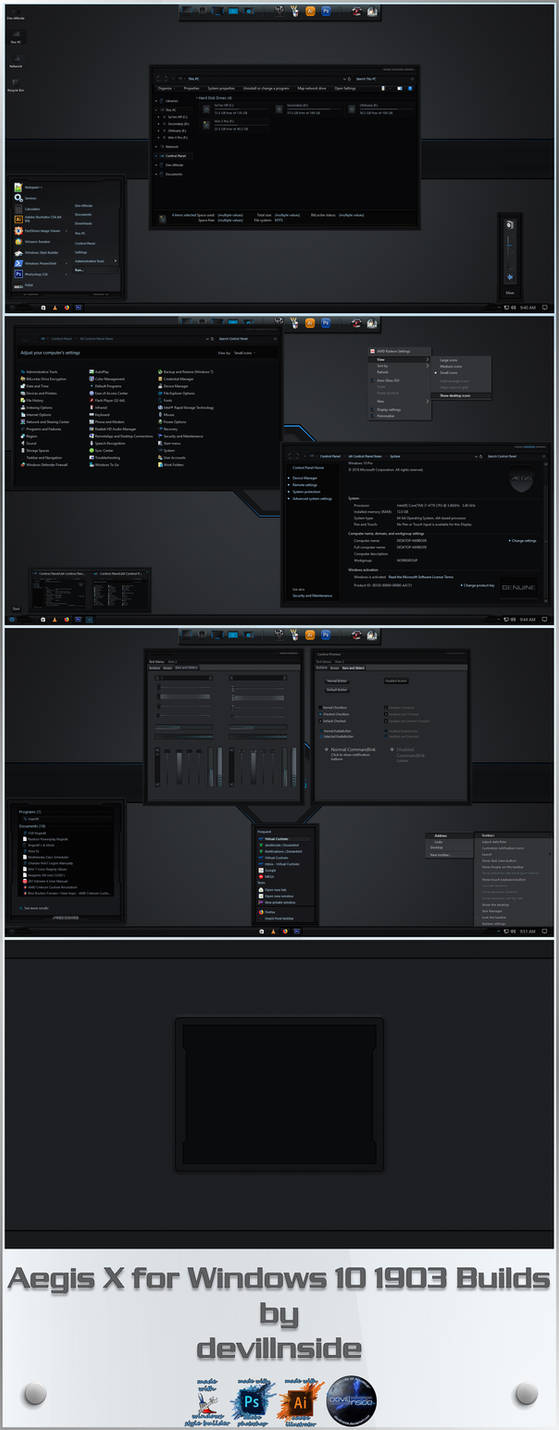Expand Sort by submenu in context menu
The width and height of the screenshot is (559, 1430).
400,365
